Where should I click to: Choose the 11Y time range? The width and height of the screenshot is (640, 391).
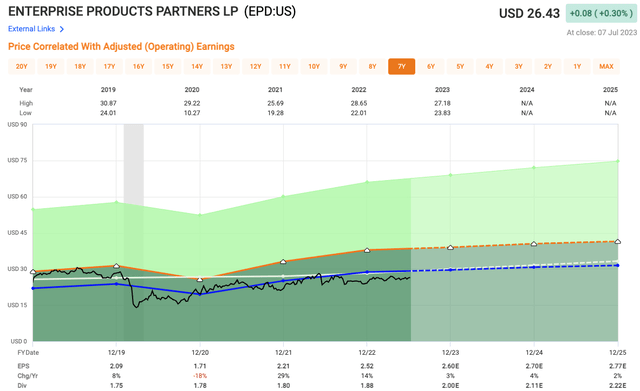pyautogui.click(x=285, y=67)
